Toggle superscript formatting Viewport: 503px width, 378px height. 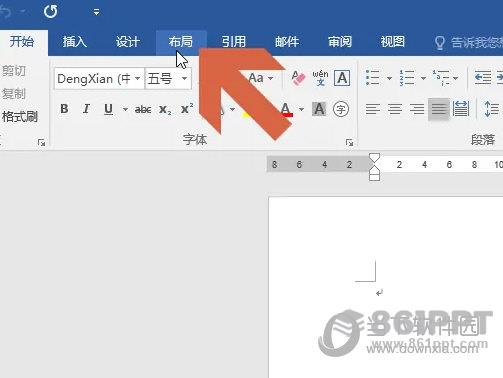(x=187, y=109)
